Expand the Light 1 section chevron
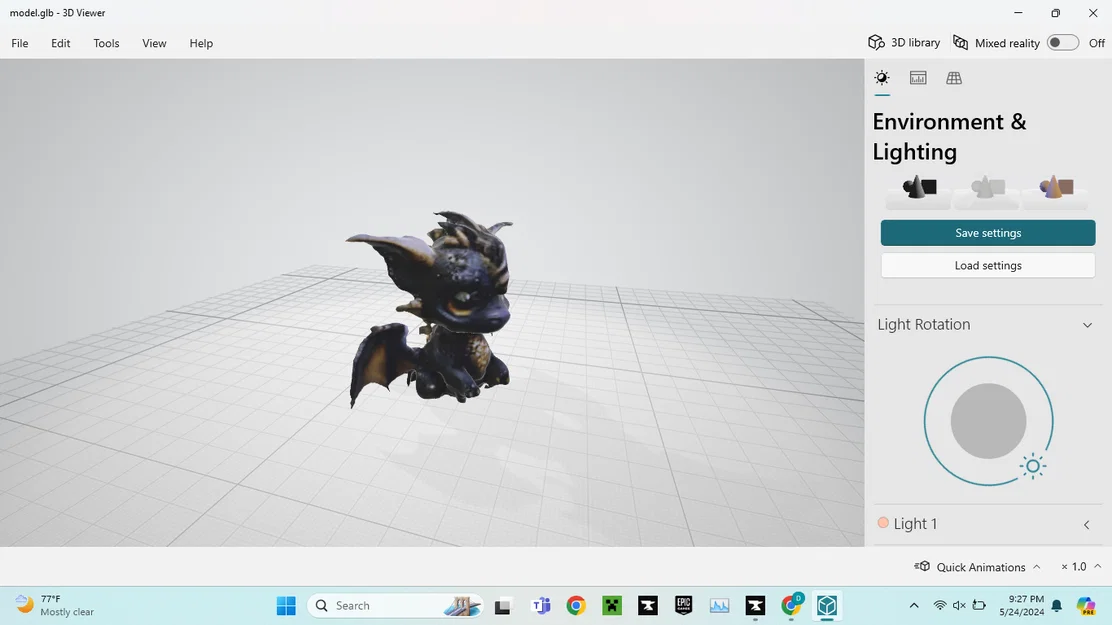This screenshot has width=1112, height=625. (1086, 524)
